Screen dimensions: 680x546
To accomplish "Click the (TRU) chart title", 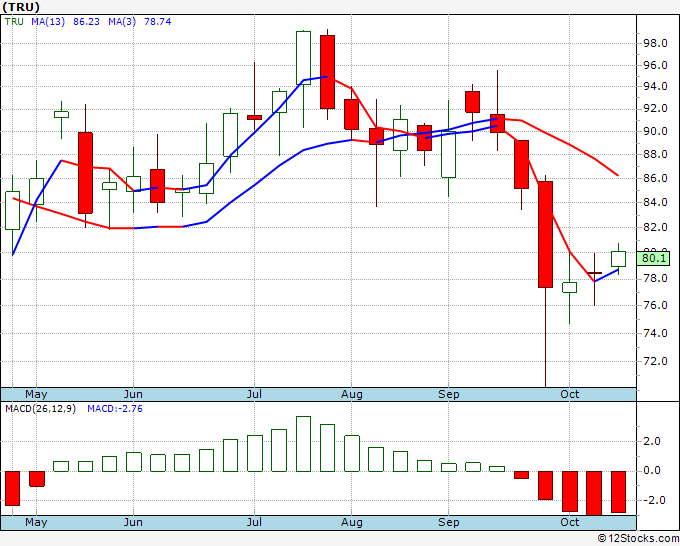I will pyautogui.click(x=21, y=7).
